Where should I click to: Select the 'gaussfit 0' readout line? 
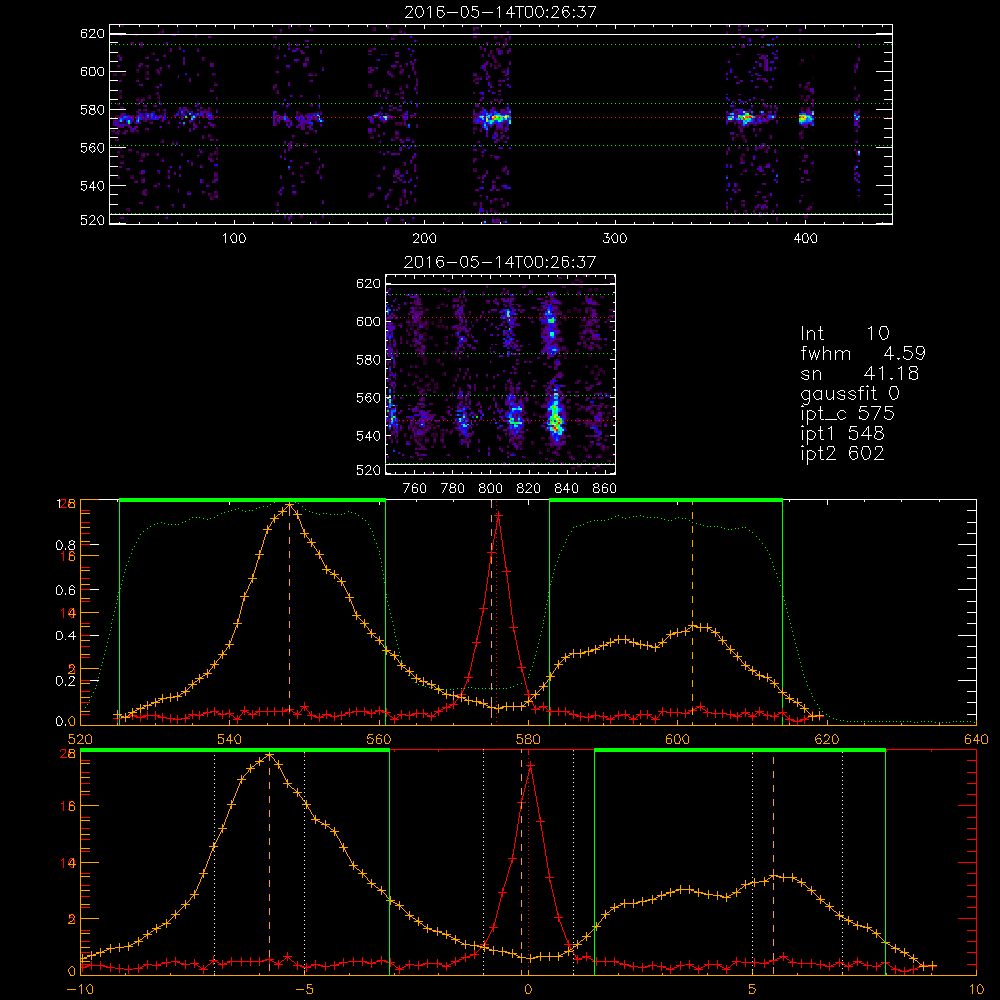point(849,394)
